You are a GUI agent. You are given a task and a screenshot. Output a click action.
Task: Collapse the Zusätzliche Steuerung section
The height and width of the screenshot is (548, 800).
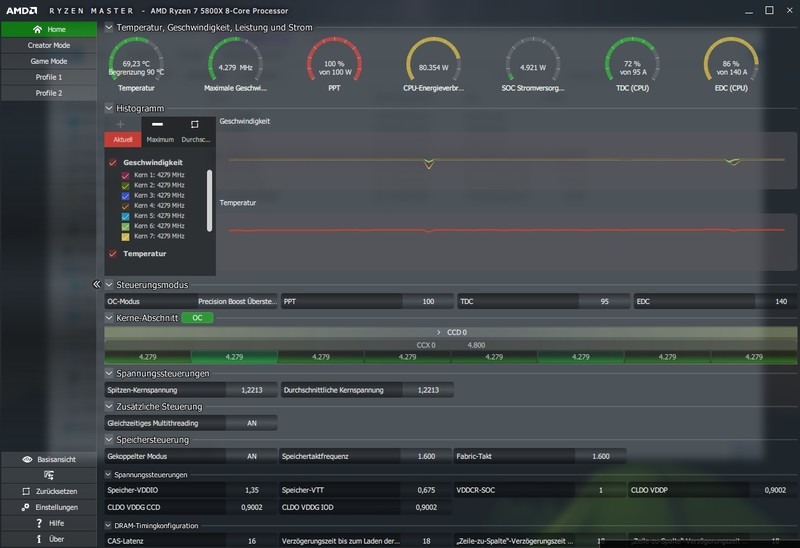pyautogui.click(x=109, y=407)
